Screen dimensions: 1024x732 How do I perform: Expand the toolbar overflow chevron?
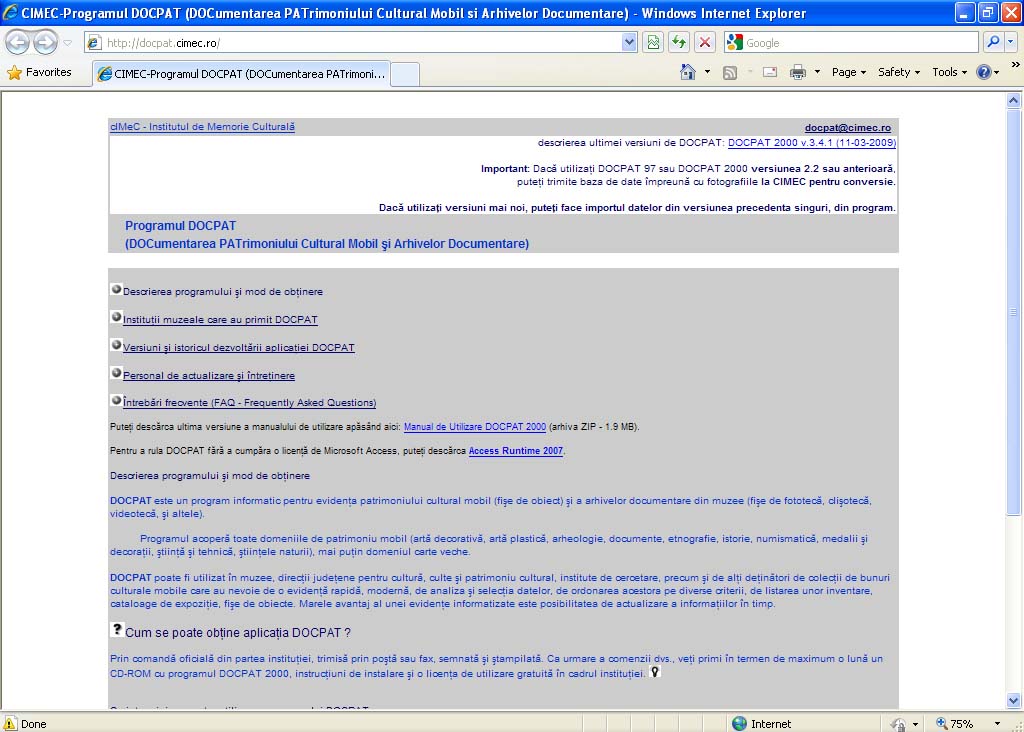(x=1015, y=65)
